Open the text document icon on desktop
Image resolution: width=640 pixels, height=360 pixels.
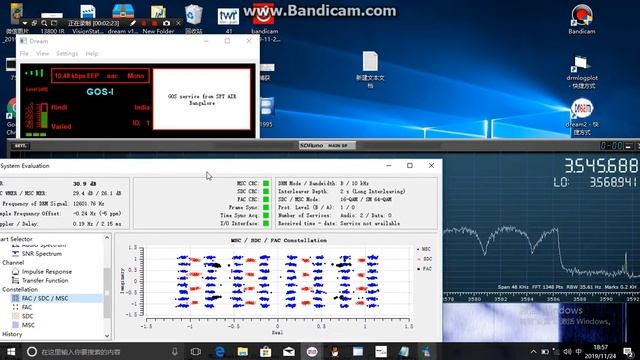370,69
